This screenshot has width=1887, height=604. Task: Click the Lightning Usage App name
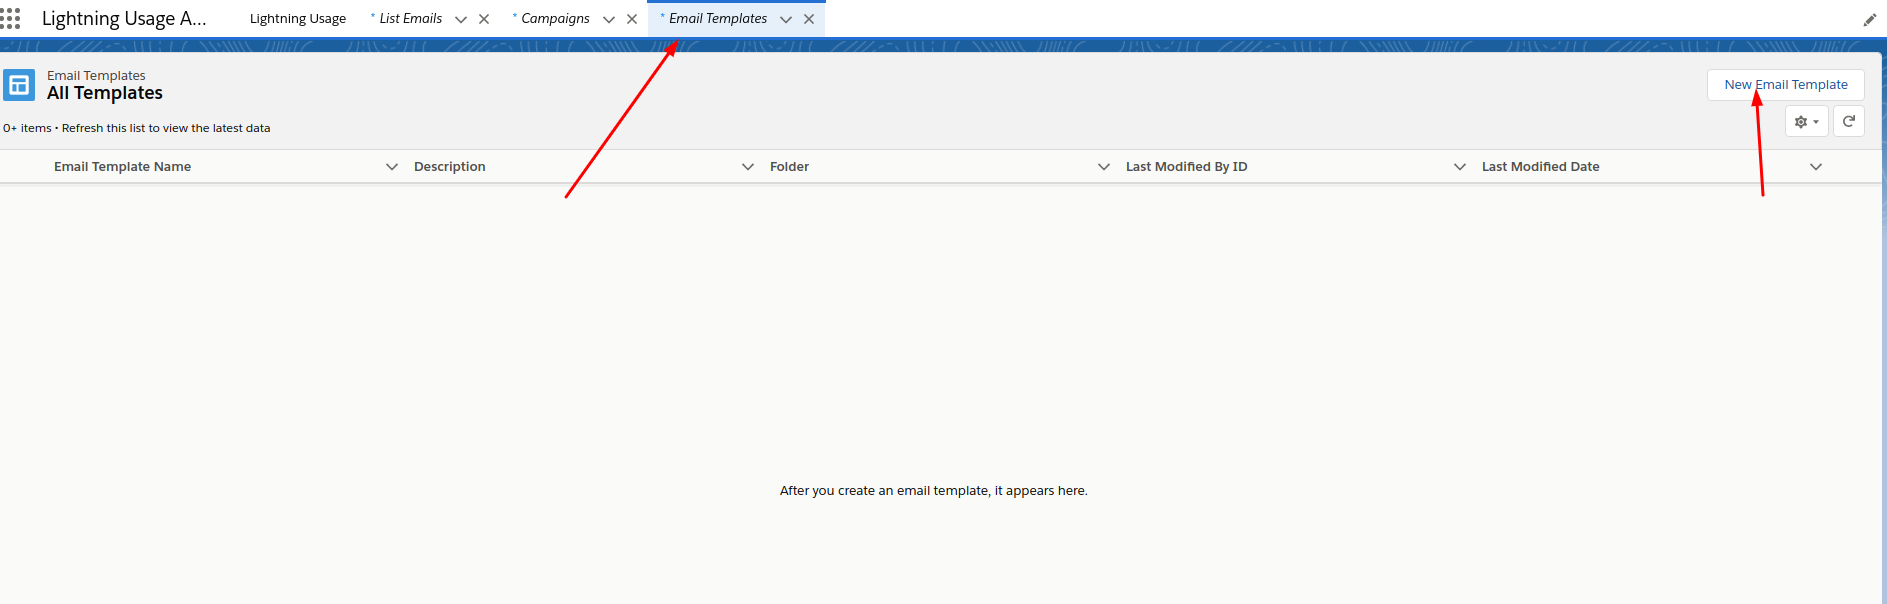[124, 19]
